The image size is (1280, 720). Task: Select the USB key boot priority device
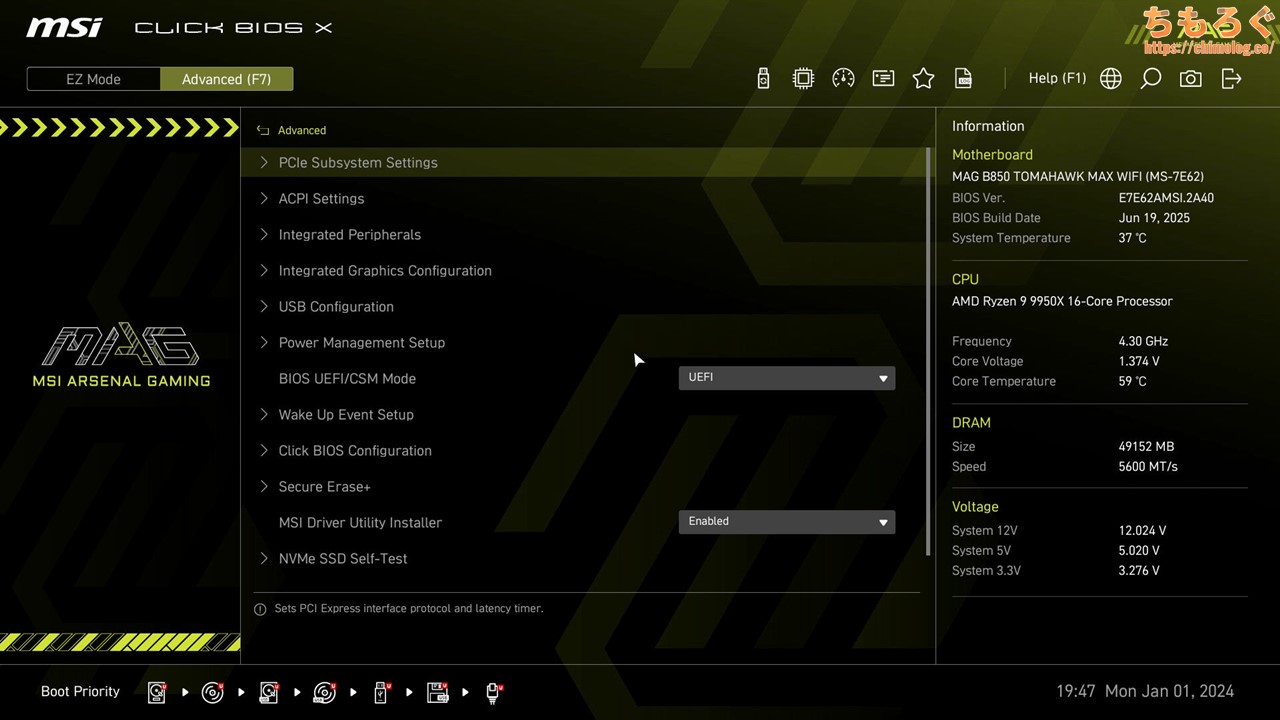pyautogui.click(x=381, y=692)
